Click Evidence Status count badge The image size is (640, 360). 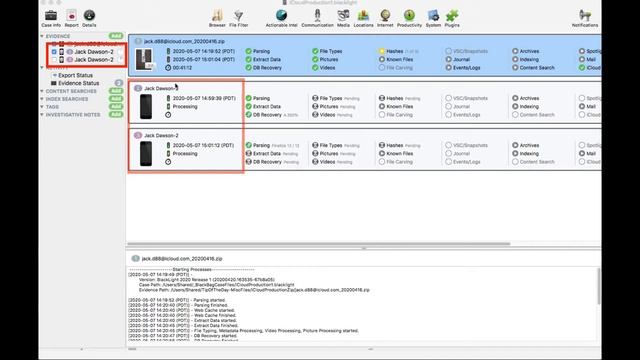pyautogui.click(x=119, y=83)
